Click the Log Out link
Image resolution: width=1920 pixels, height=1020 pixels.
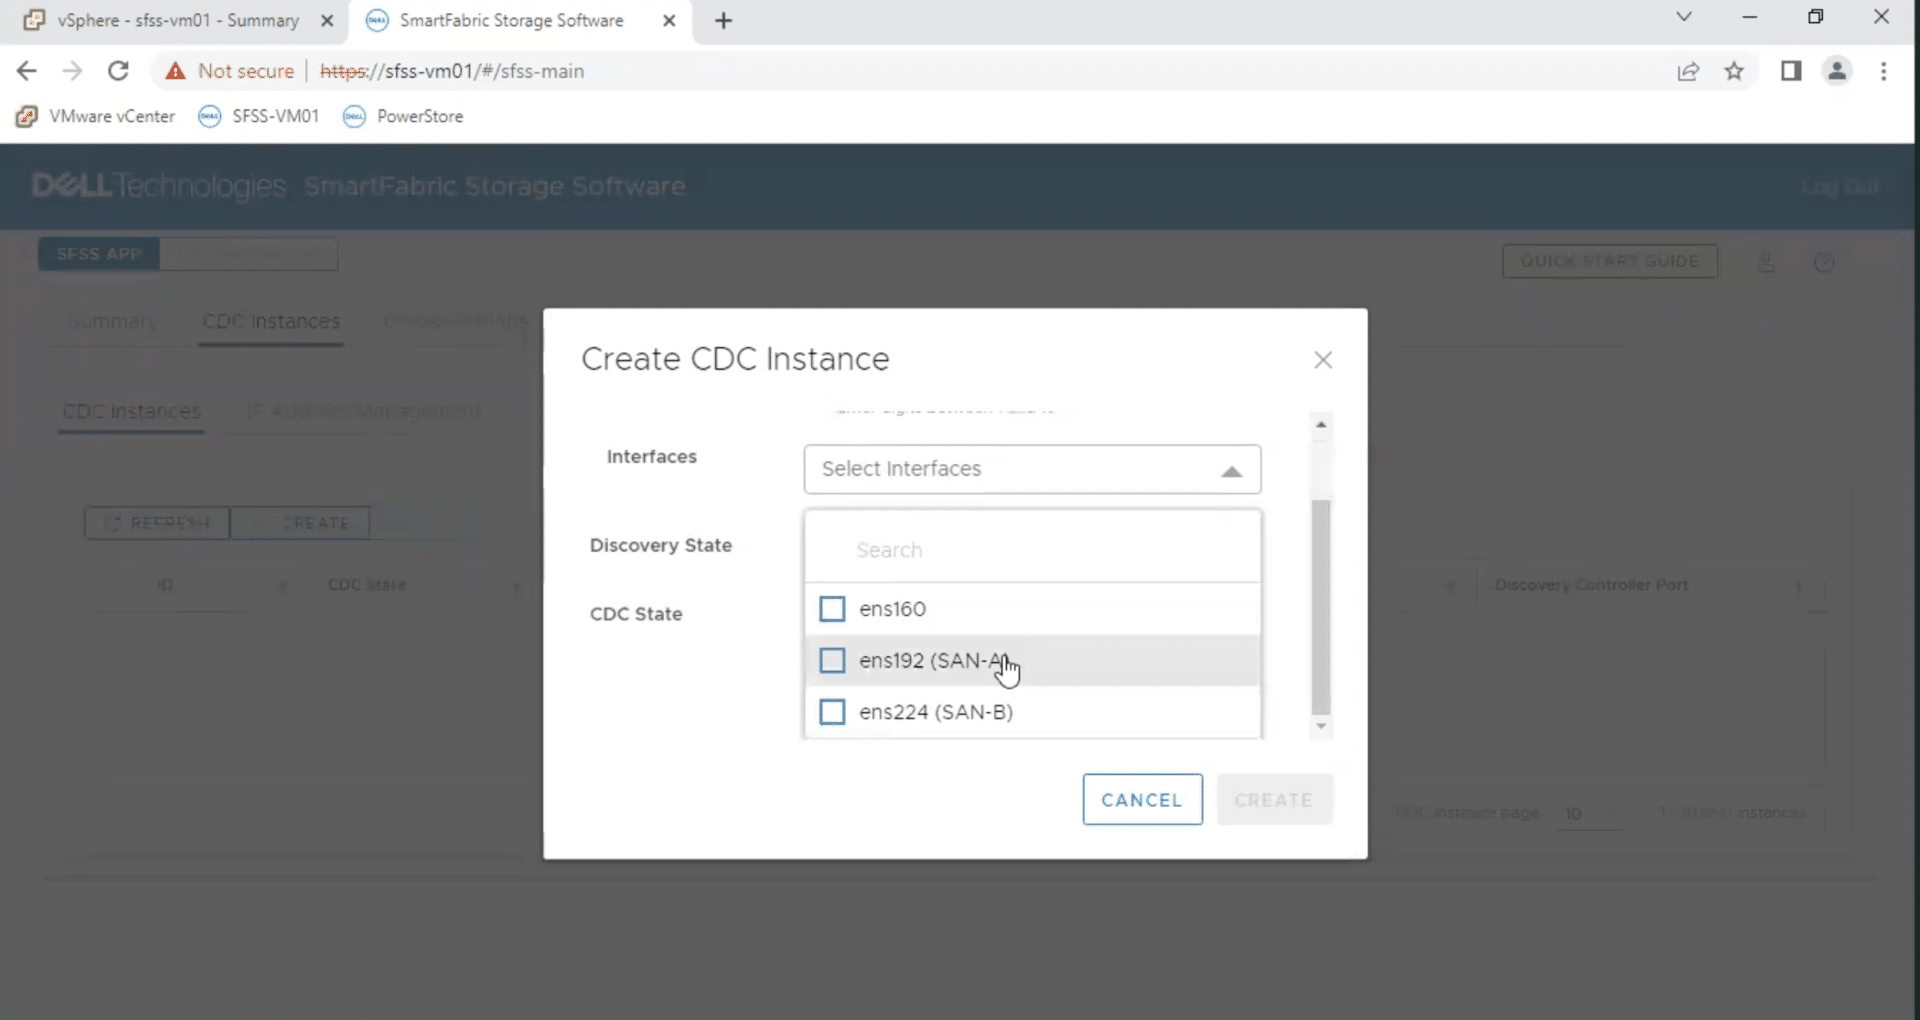[x=1841, y=188]
